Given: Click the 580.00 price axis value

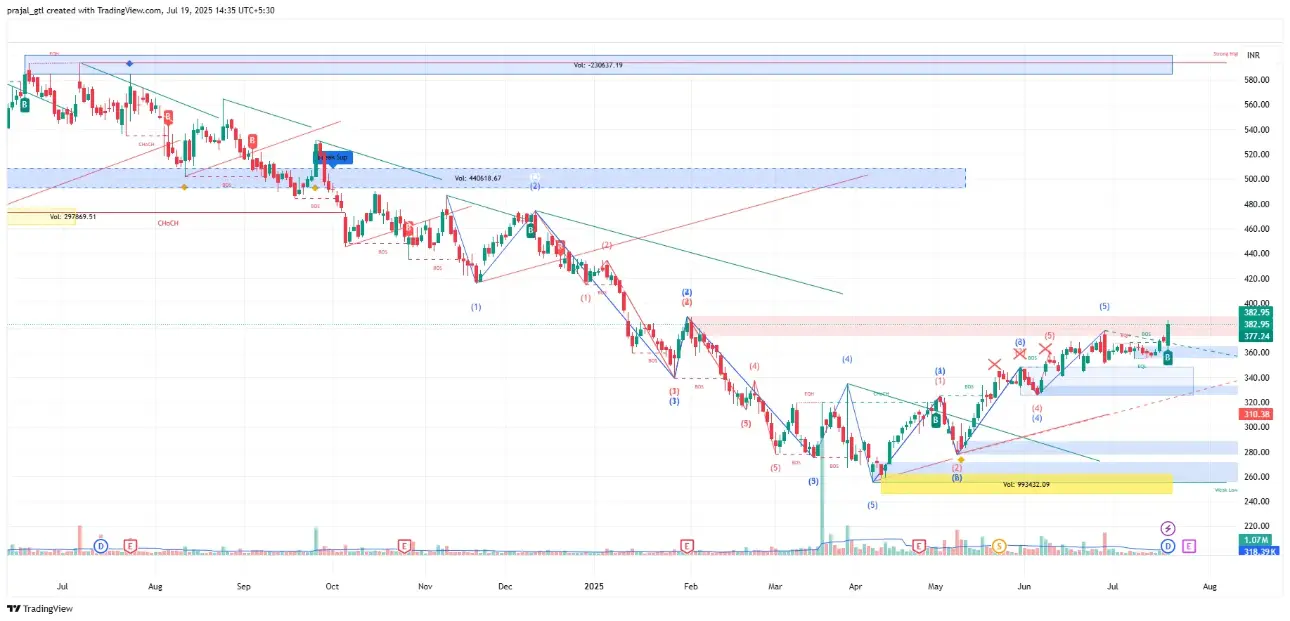Looking at the screenshot, I should (1256, 80).
